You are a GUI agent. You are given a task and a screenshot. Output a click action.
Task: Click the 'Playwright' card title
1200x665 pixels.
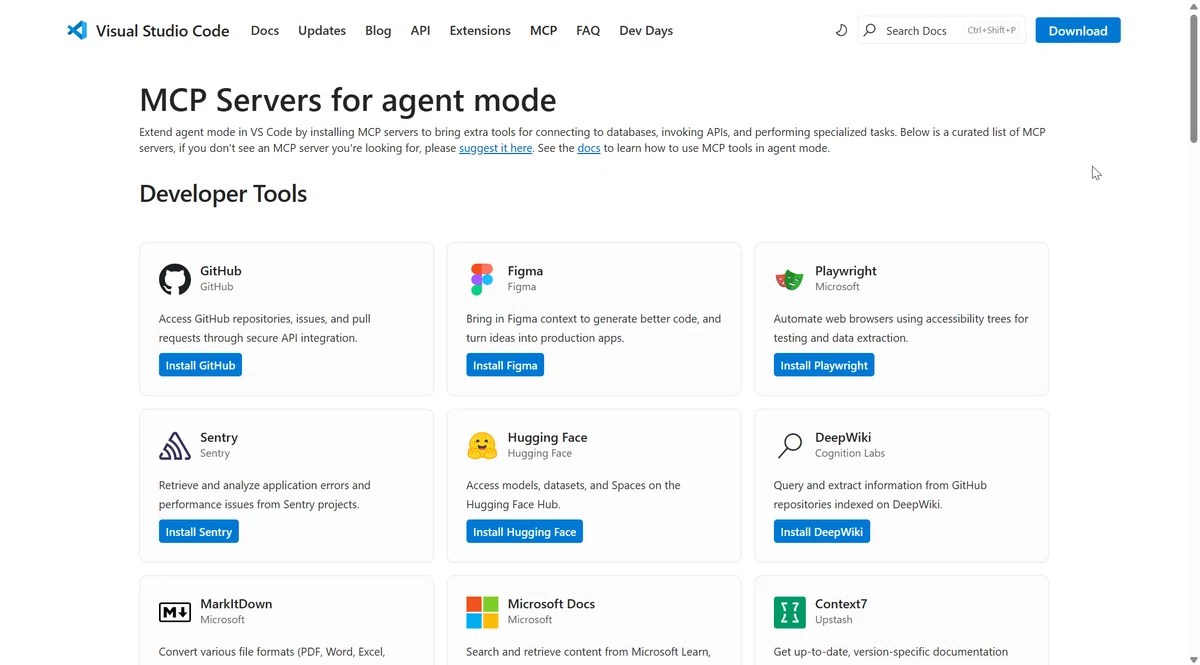pyautogui.click(x=846, y=270)
